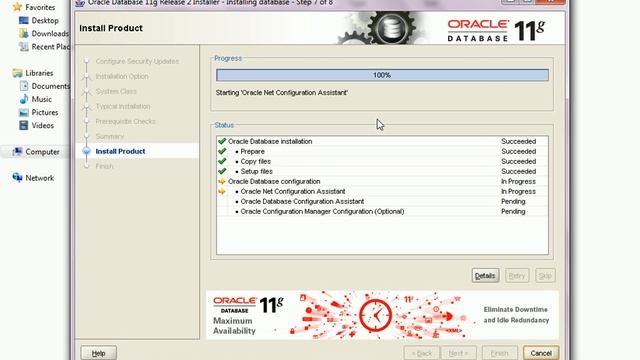The width and height of the screenshot is (640, 360).
Task: Click the Retry button
Action: (x=517, y=276)
